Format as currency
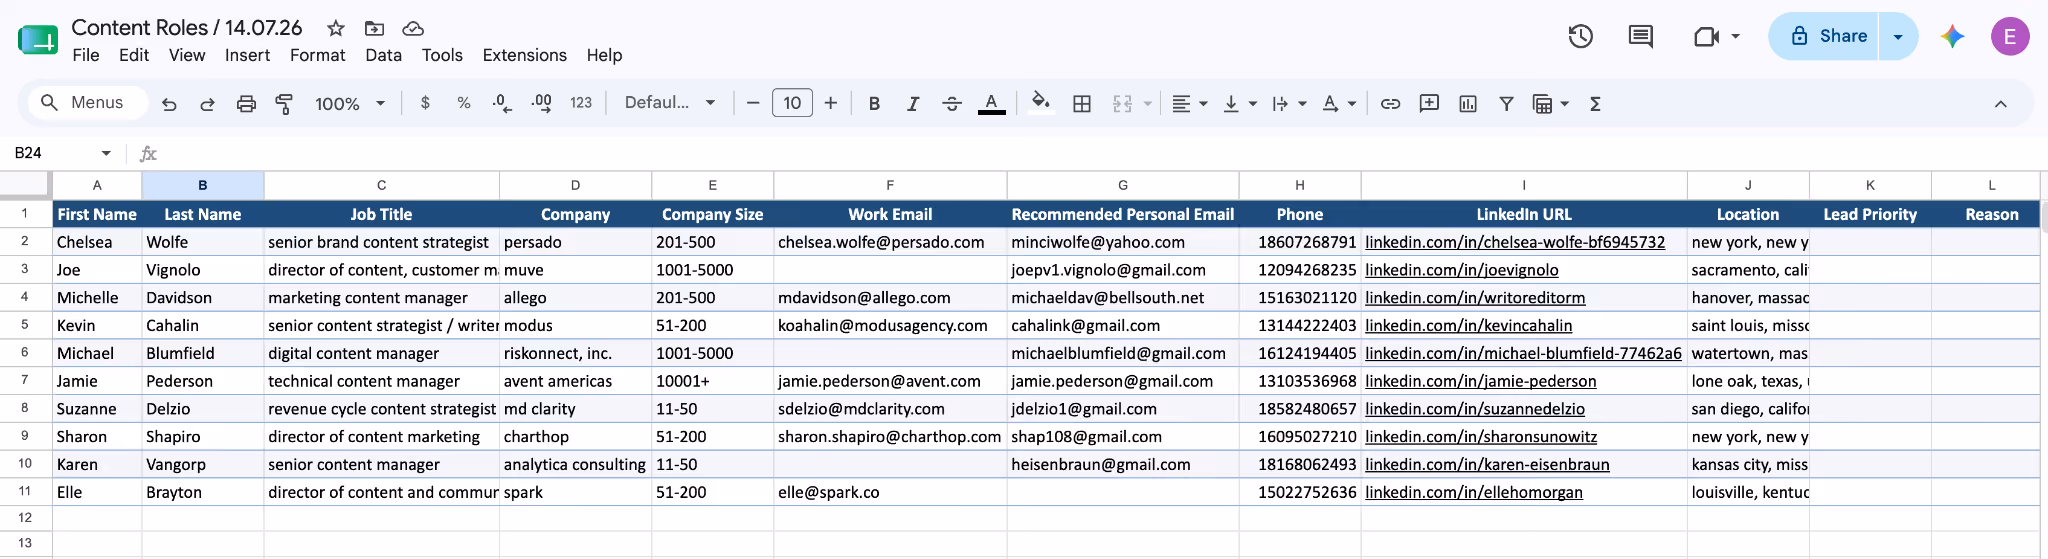The height and width of the screenshot is (559, 2048). (425, 102)
